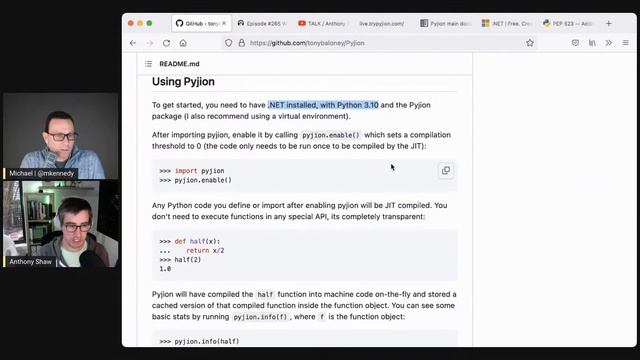Switch to the PEP 523 tab
This screenshot has width=640, height=360.
(x=568, y=24)
